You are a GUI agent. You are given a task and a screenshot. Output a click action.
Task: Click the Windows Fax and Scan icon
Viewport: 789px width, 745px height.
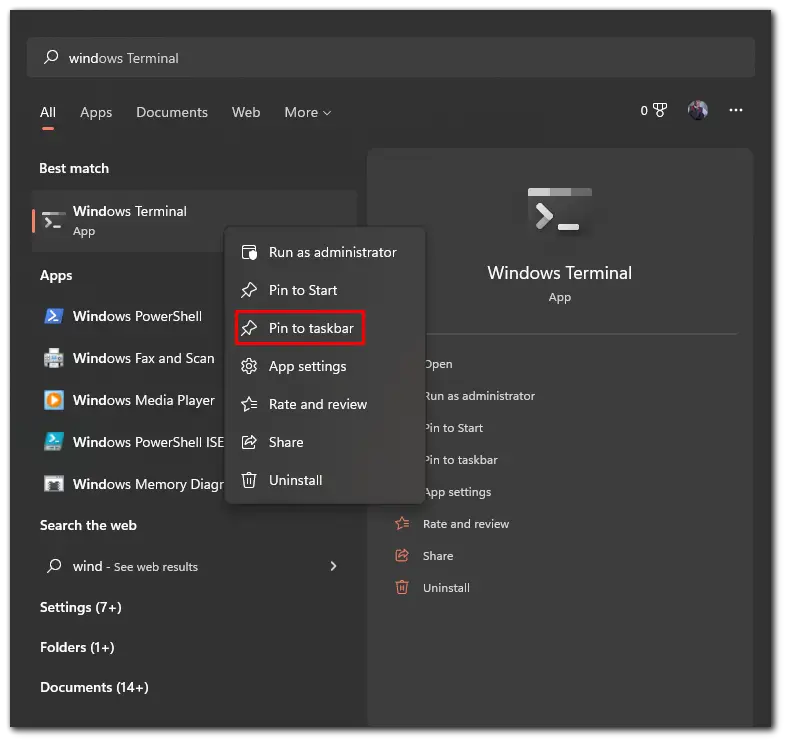pyautogui.click(x=53, y=358)
